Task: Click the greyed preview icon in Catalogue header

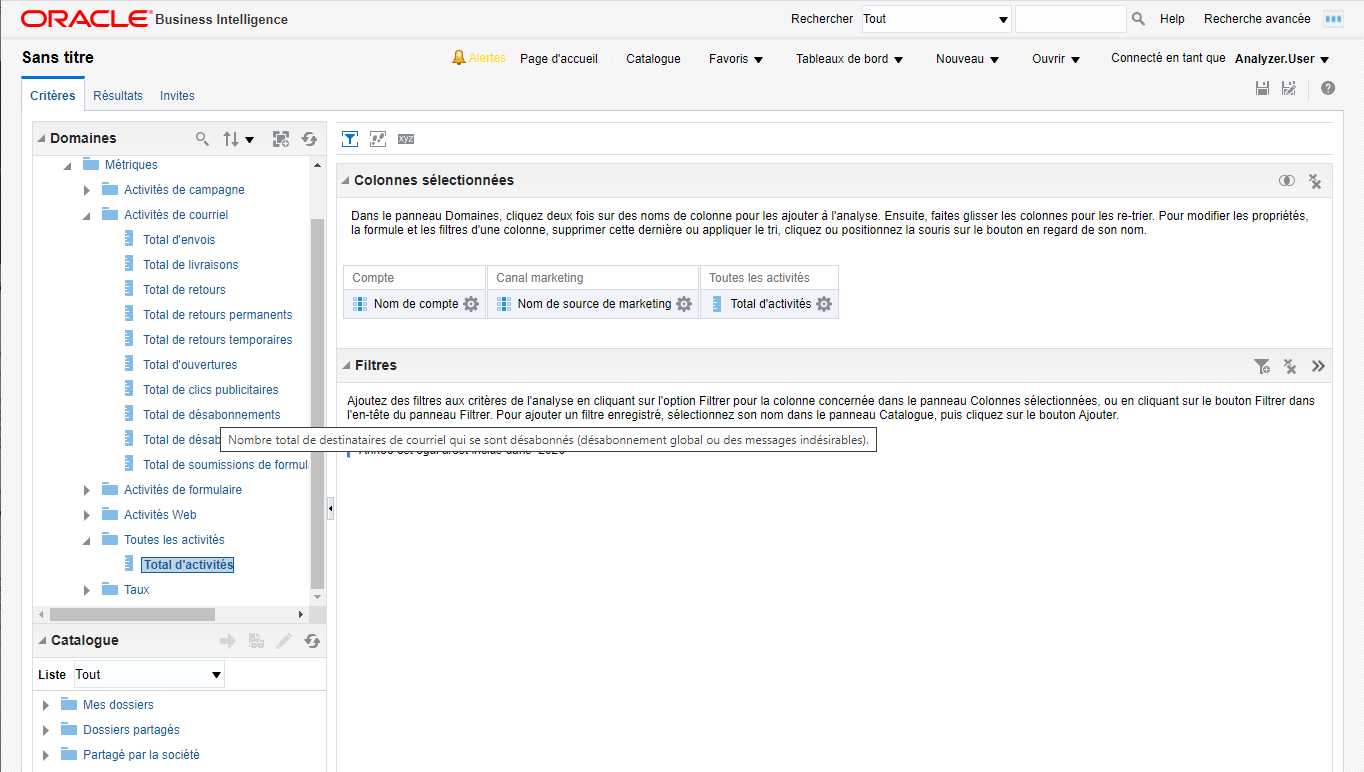Action: (256, 641)
